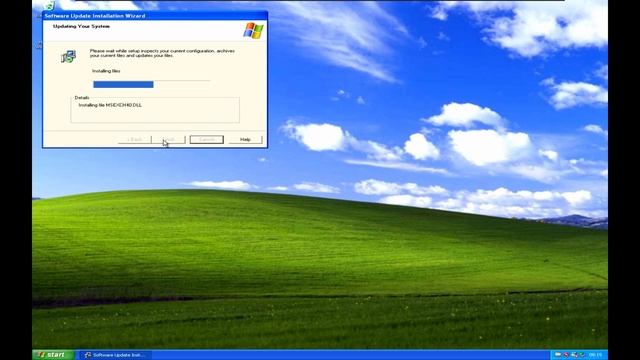The width and height of the screenshot is (640, 360).
Task: Click the leftmost icon in the system tray
Action: [x=558, y=355]
